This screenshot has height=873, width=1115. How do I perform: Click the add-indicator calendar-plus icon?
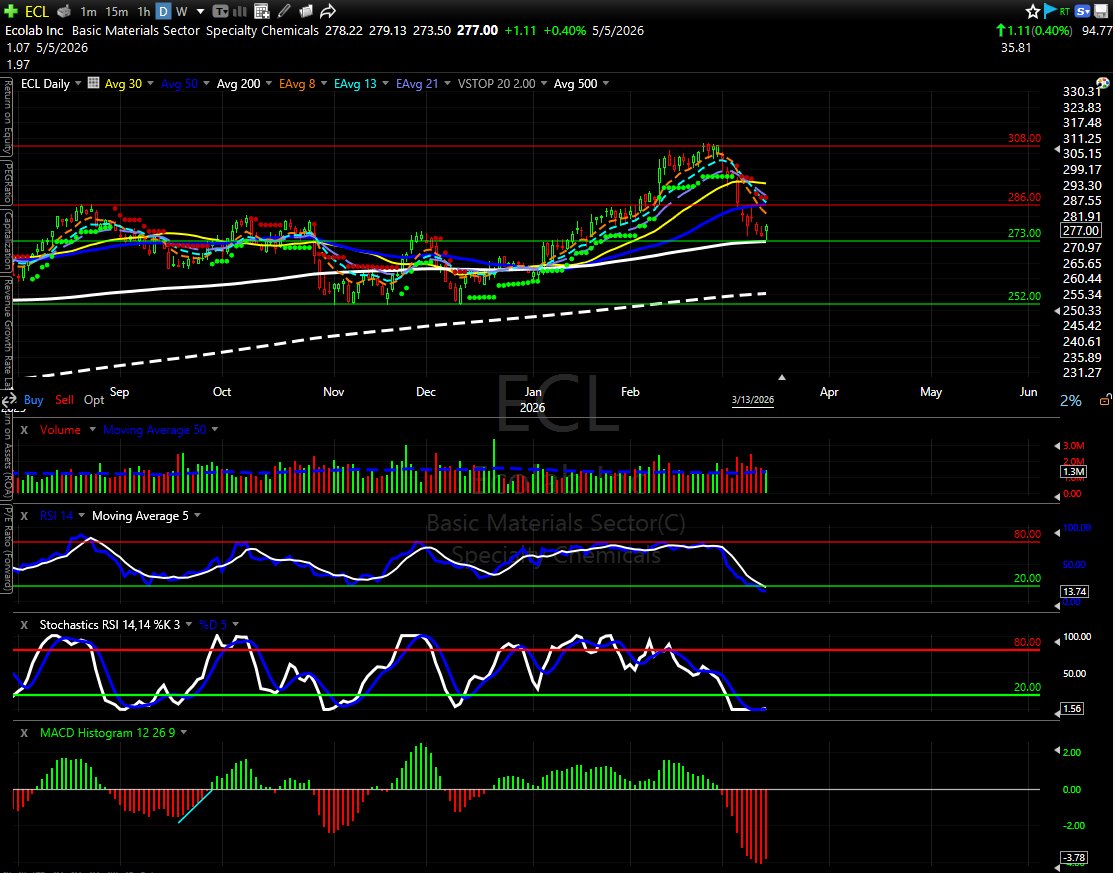point(262,11)
